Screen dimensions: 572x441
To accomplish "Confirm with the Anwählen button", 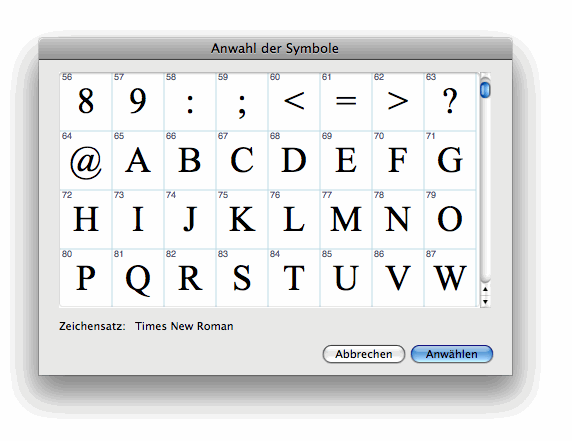I will pyautogui.click(x=452, y=354).
